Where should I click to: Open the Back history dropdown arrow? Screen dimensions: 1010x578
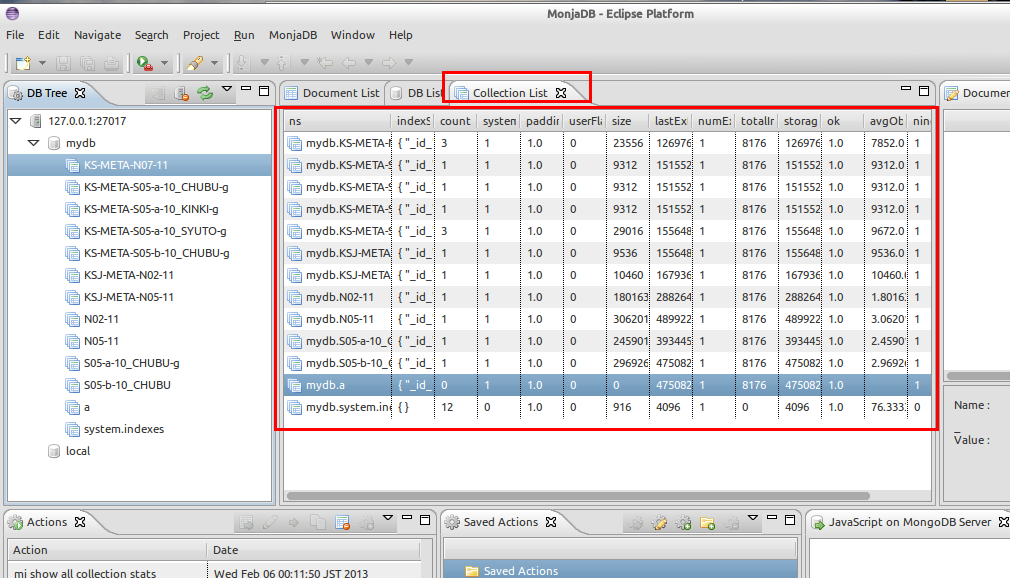coord(368,63)
